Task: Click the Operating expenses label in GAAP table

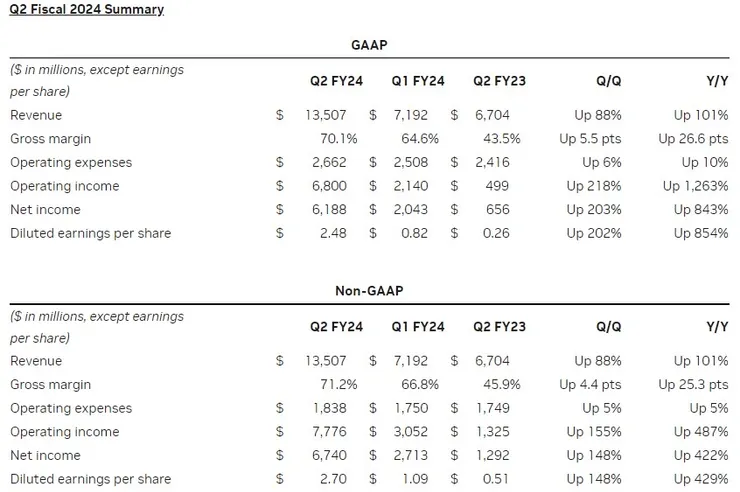Action: [x=71, y=163]
